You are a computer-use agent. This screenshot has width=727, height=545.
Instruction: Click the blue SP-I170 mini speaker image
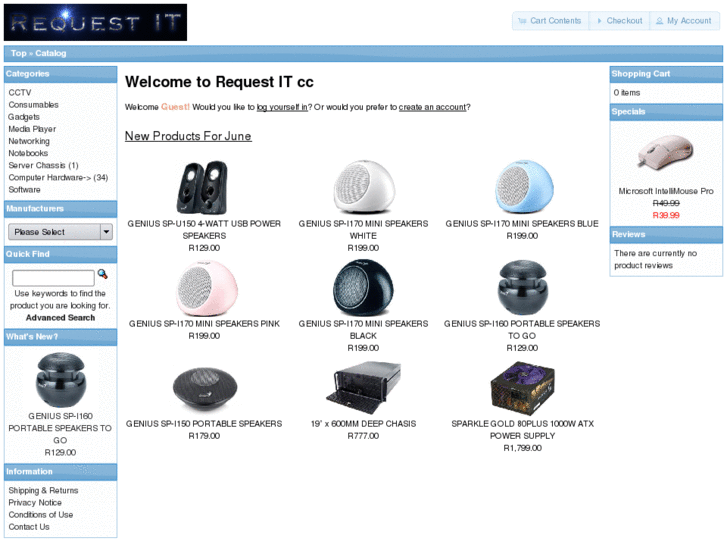click(523, 187)
